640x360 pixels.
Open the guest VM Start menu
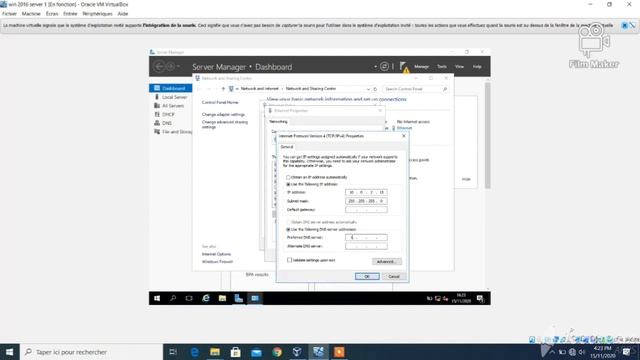(x=157, y=298)
